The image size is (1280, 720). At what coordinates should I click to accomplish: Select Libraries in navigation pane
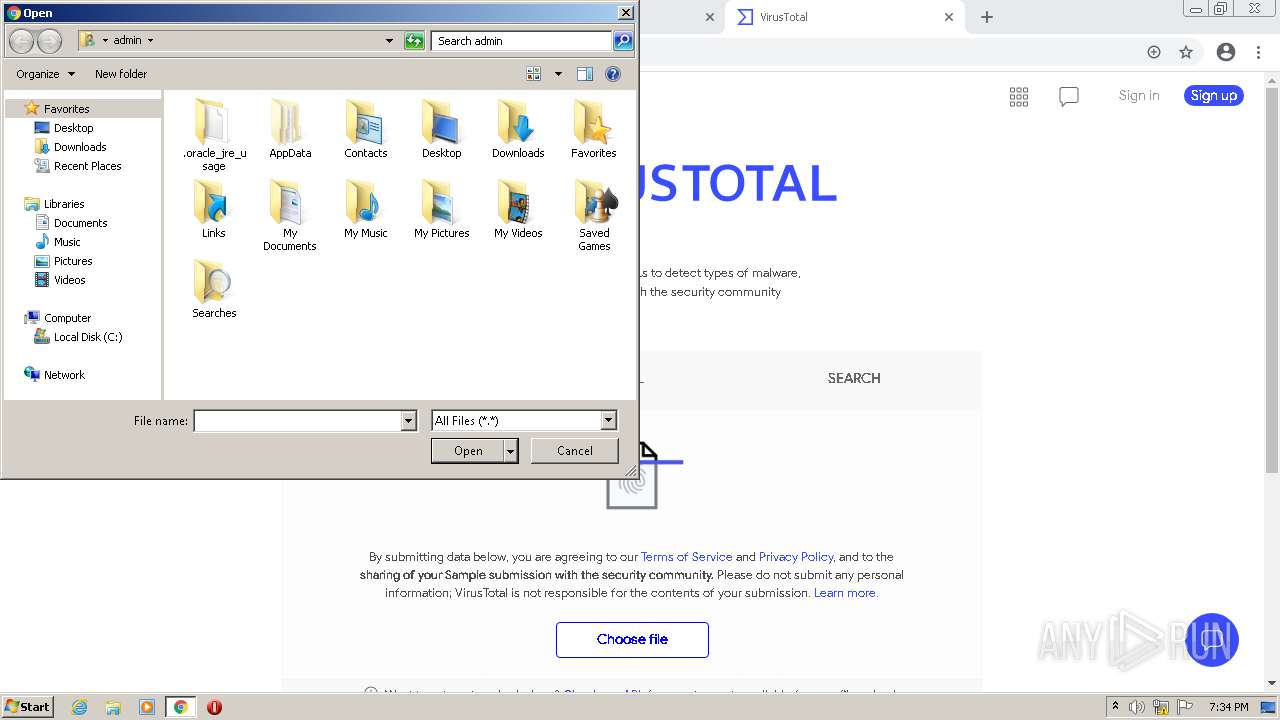tap(64, 204)
